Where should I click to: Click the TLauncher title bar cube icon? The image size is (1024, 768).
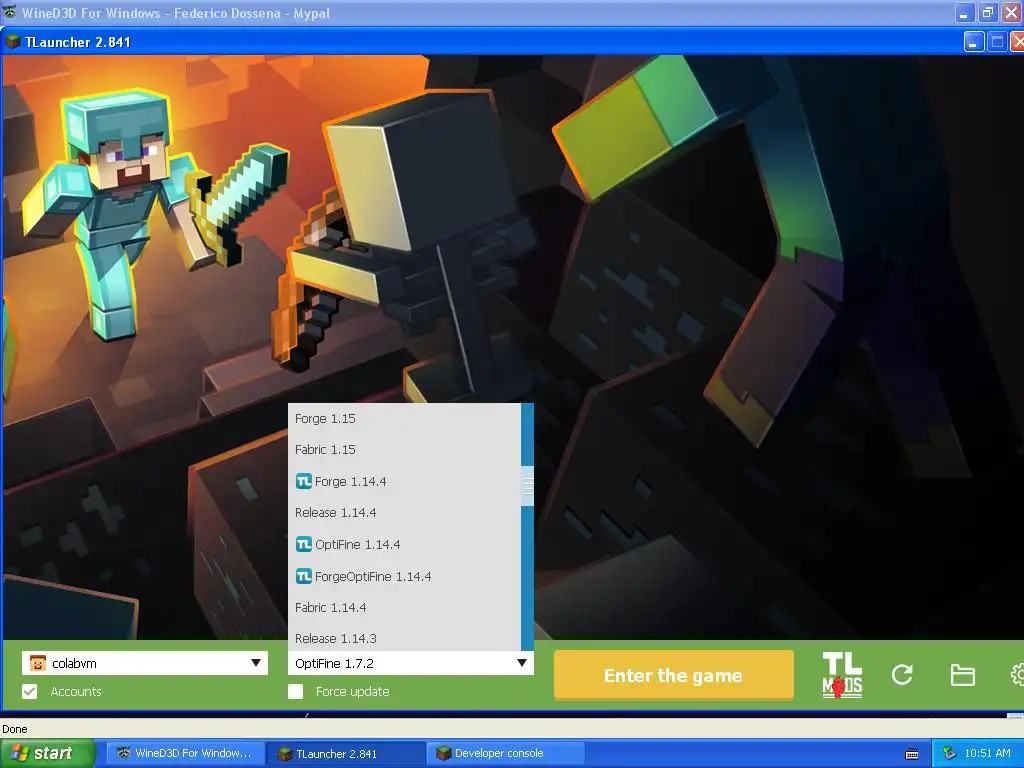pyautogui.click(x=12, y=42)
